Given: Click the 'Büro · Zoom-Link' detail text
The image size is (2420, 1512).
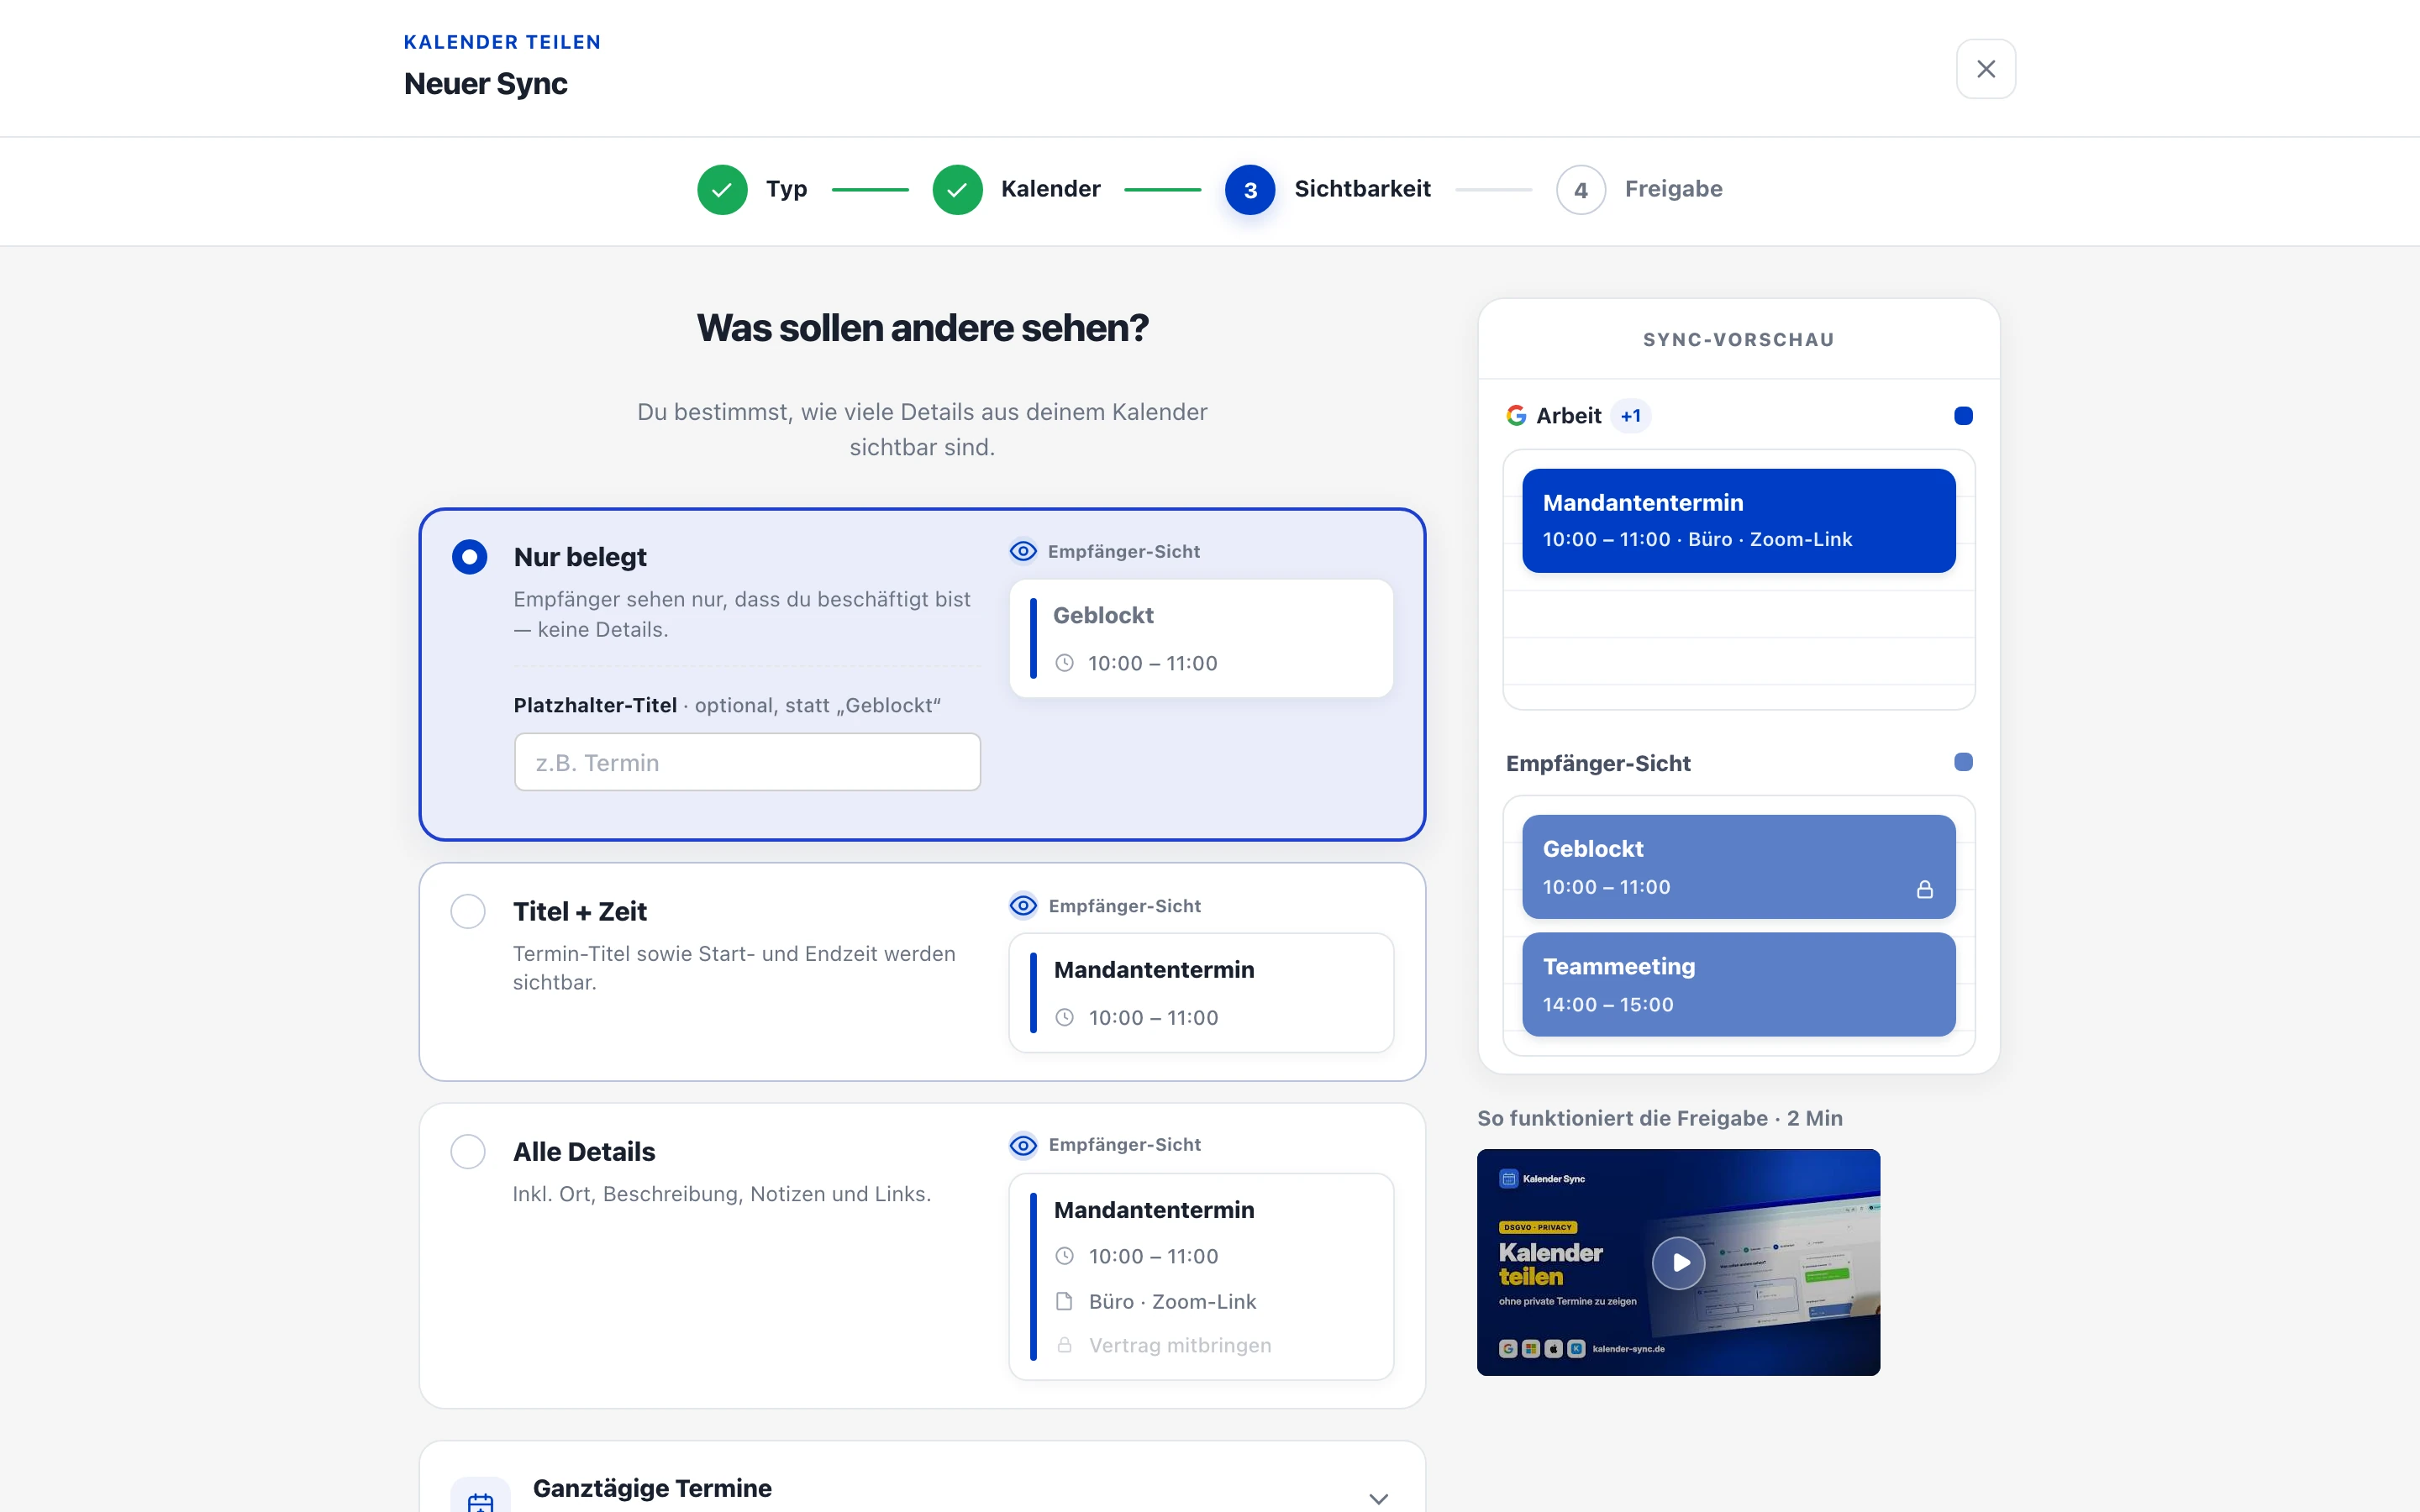Looking at the screenshot, I should [x=1172, y=1301].
